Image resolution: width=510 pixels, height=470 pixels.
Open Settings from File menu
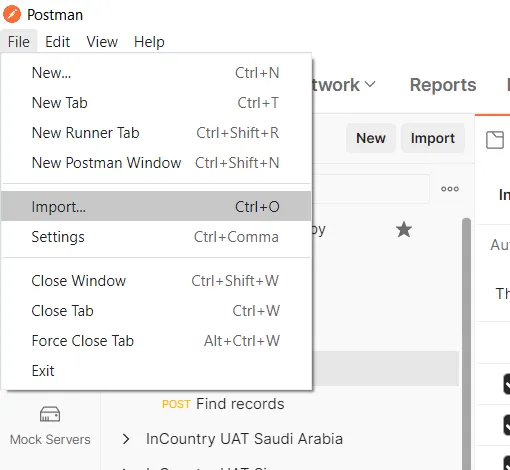(156, 237)
